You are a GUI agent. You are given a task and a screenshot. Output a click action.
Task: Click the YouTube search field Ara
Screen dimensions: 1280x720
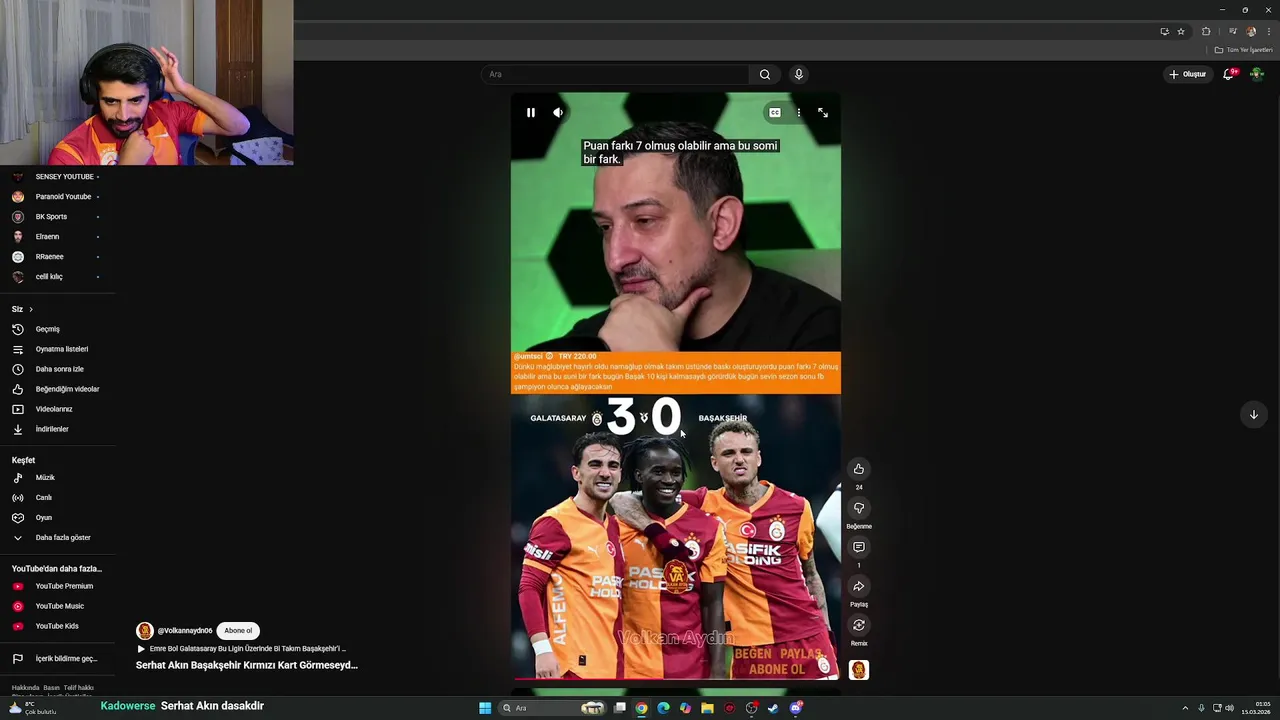pyautogui.click(x=615, y=74)
